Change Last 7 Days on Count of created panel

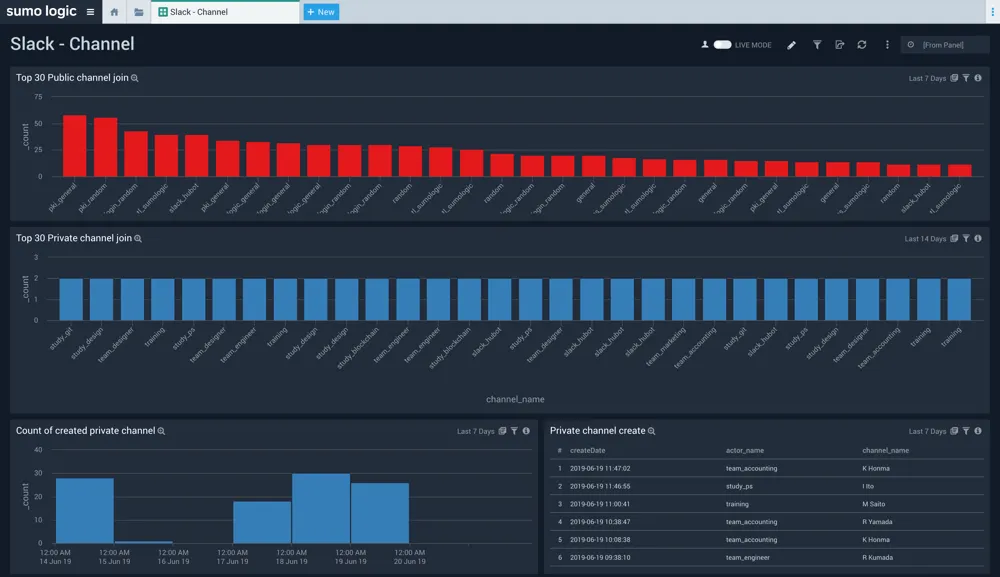tap(476, 432)
